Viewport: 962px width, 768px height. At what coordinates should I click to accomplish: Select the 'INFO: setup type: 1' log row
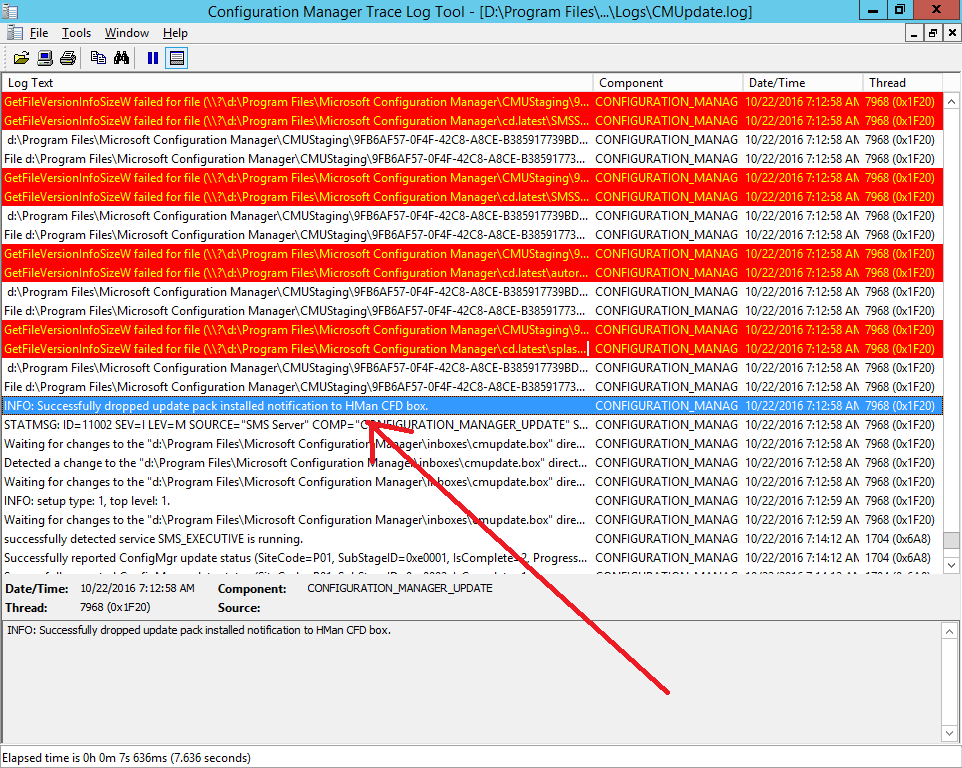tap(472, 501)
